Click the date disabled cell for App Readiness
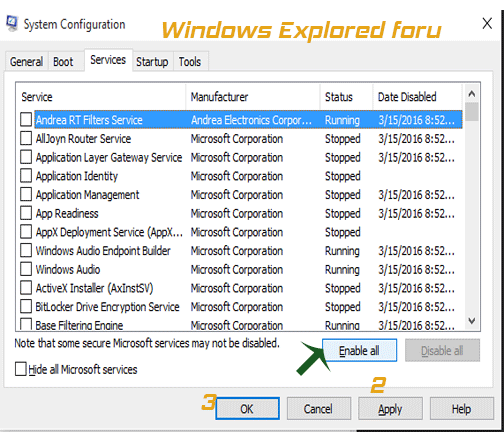Screen dimensions: 504x432 click(x=416, y=213)
